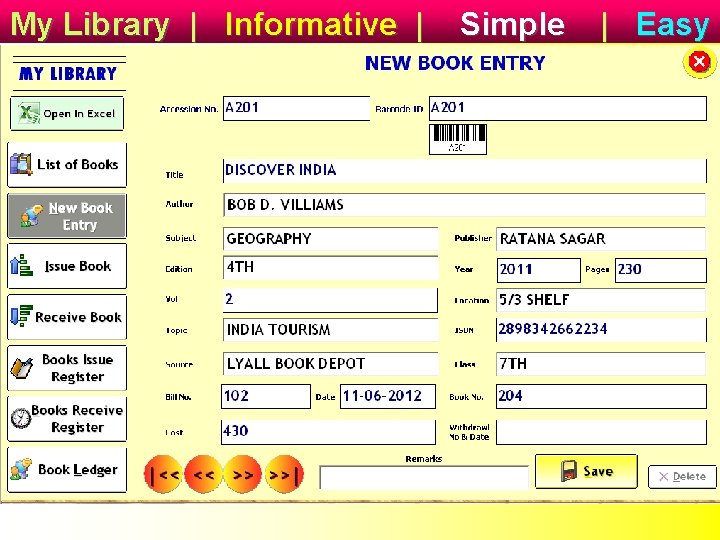Click the Topic field INDIA TOURISM
Image resolution: width=720 pixels, height=540 pixels.
331,330
